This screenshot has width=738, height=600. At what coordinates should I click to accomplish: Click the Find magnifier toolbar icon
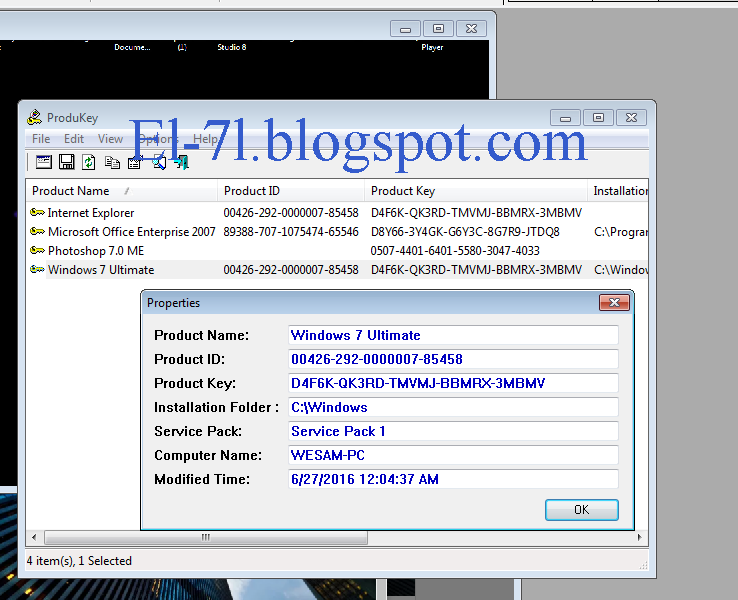tap(159, 163)
